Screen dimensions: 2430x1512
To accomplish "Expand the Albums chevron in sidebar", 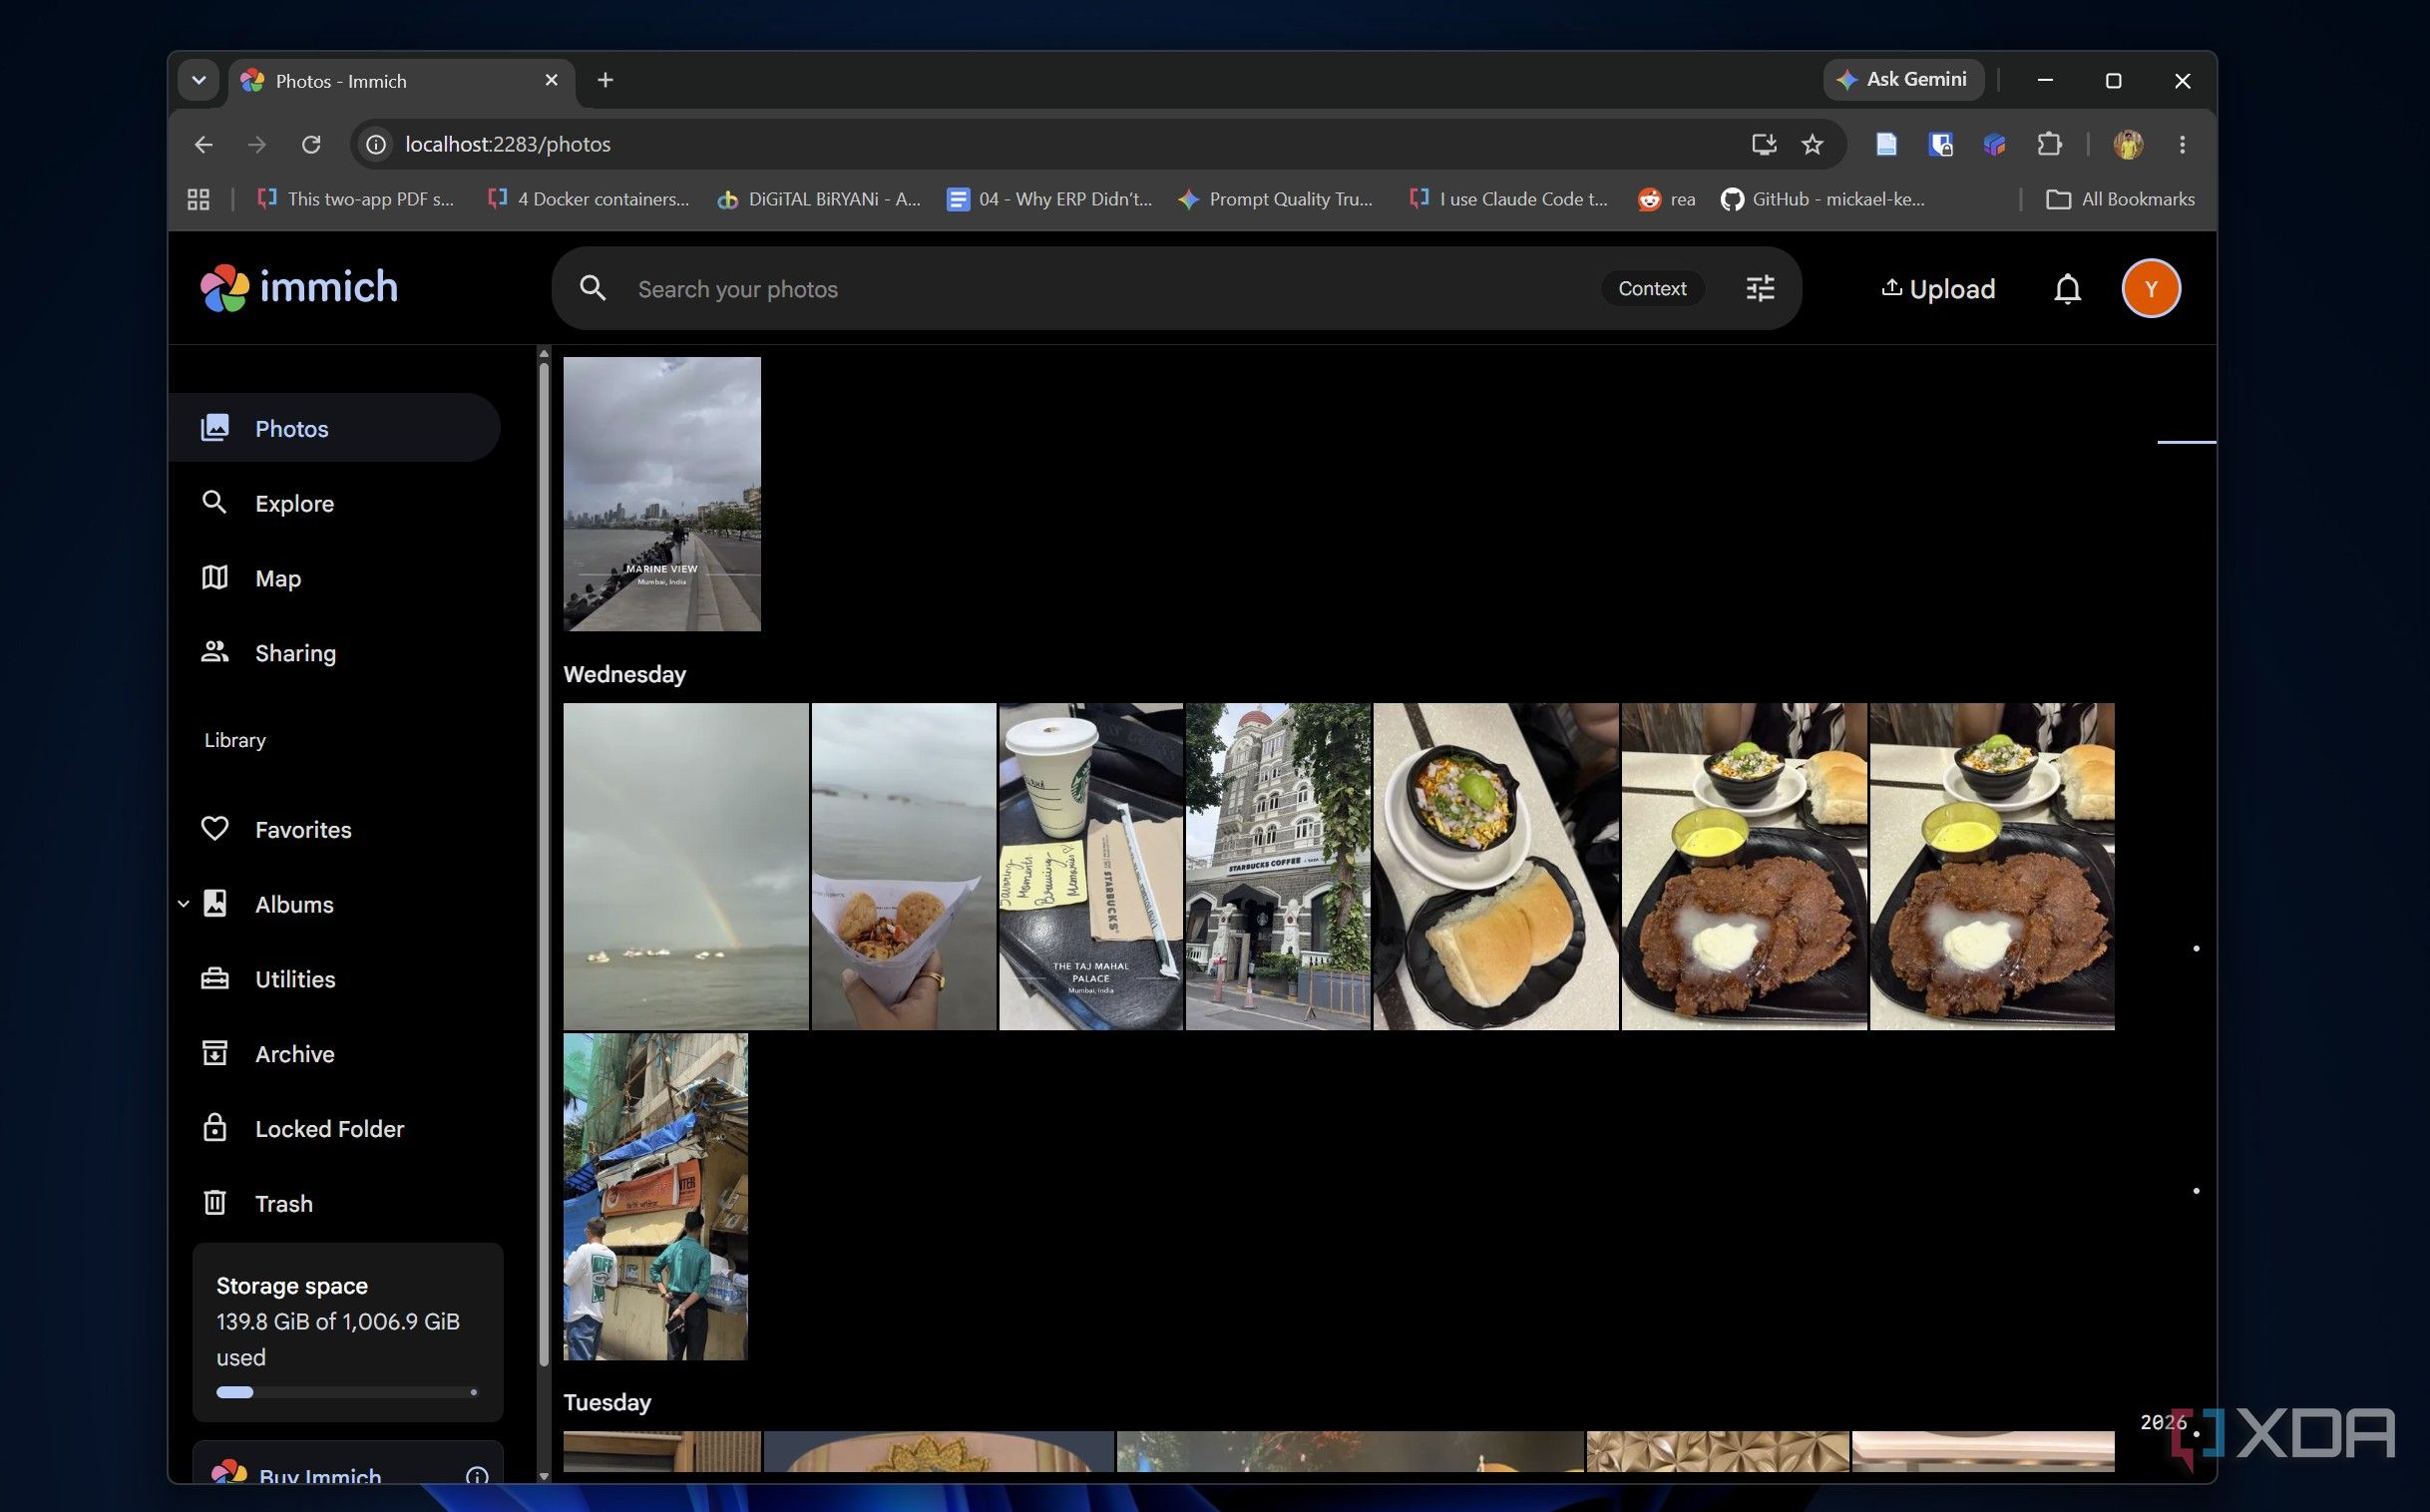I will 183,904.
